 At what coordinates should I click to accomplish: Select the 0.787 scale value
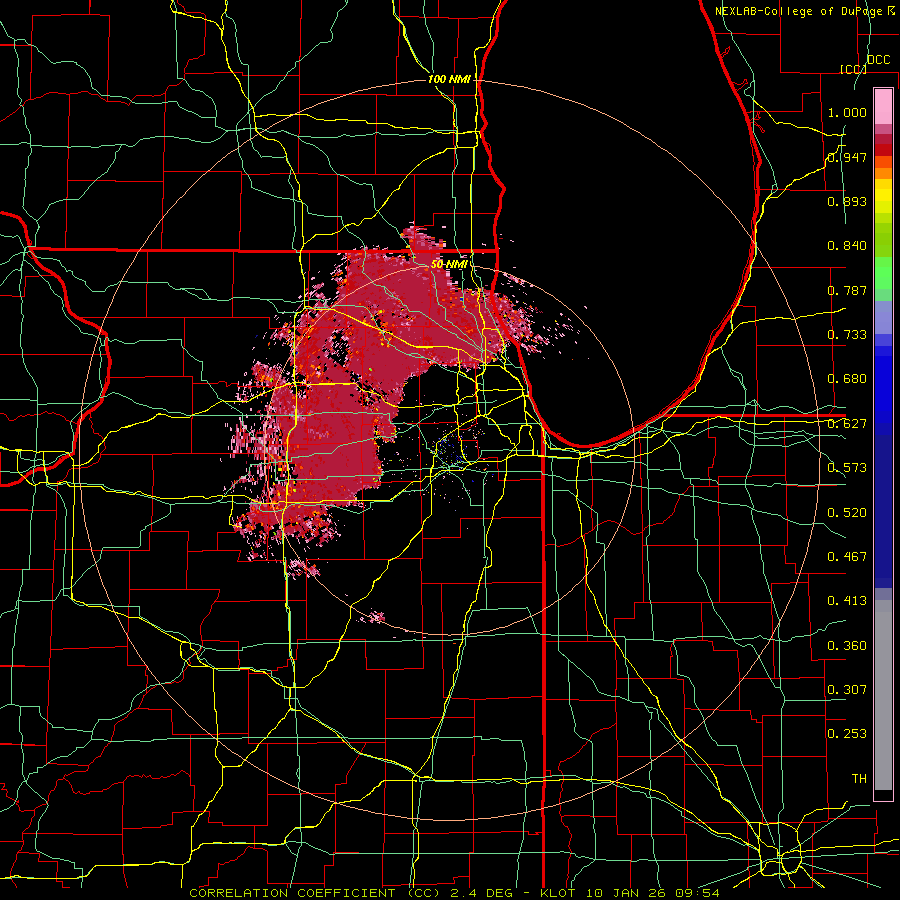847,290
